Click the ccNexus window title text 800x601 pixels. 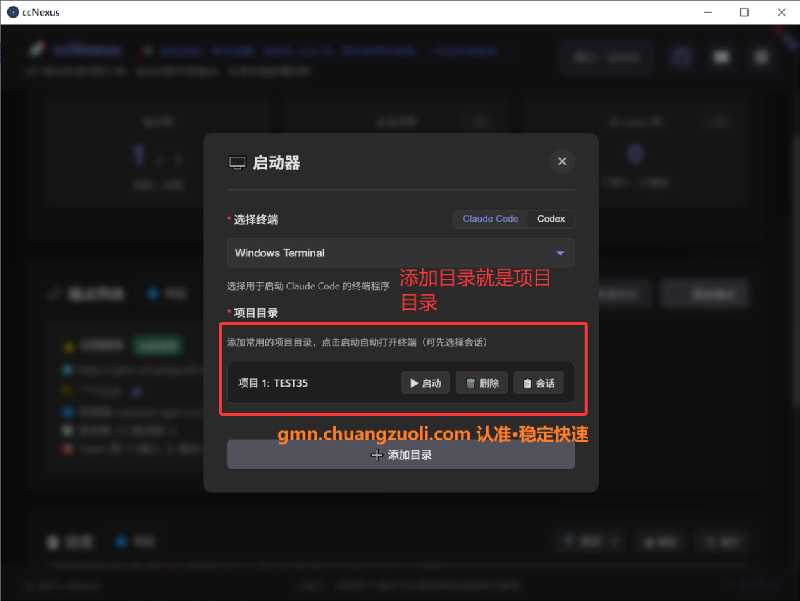[x=40, y=12]
